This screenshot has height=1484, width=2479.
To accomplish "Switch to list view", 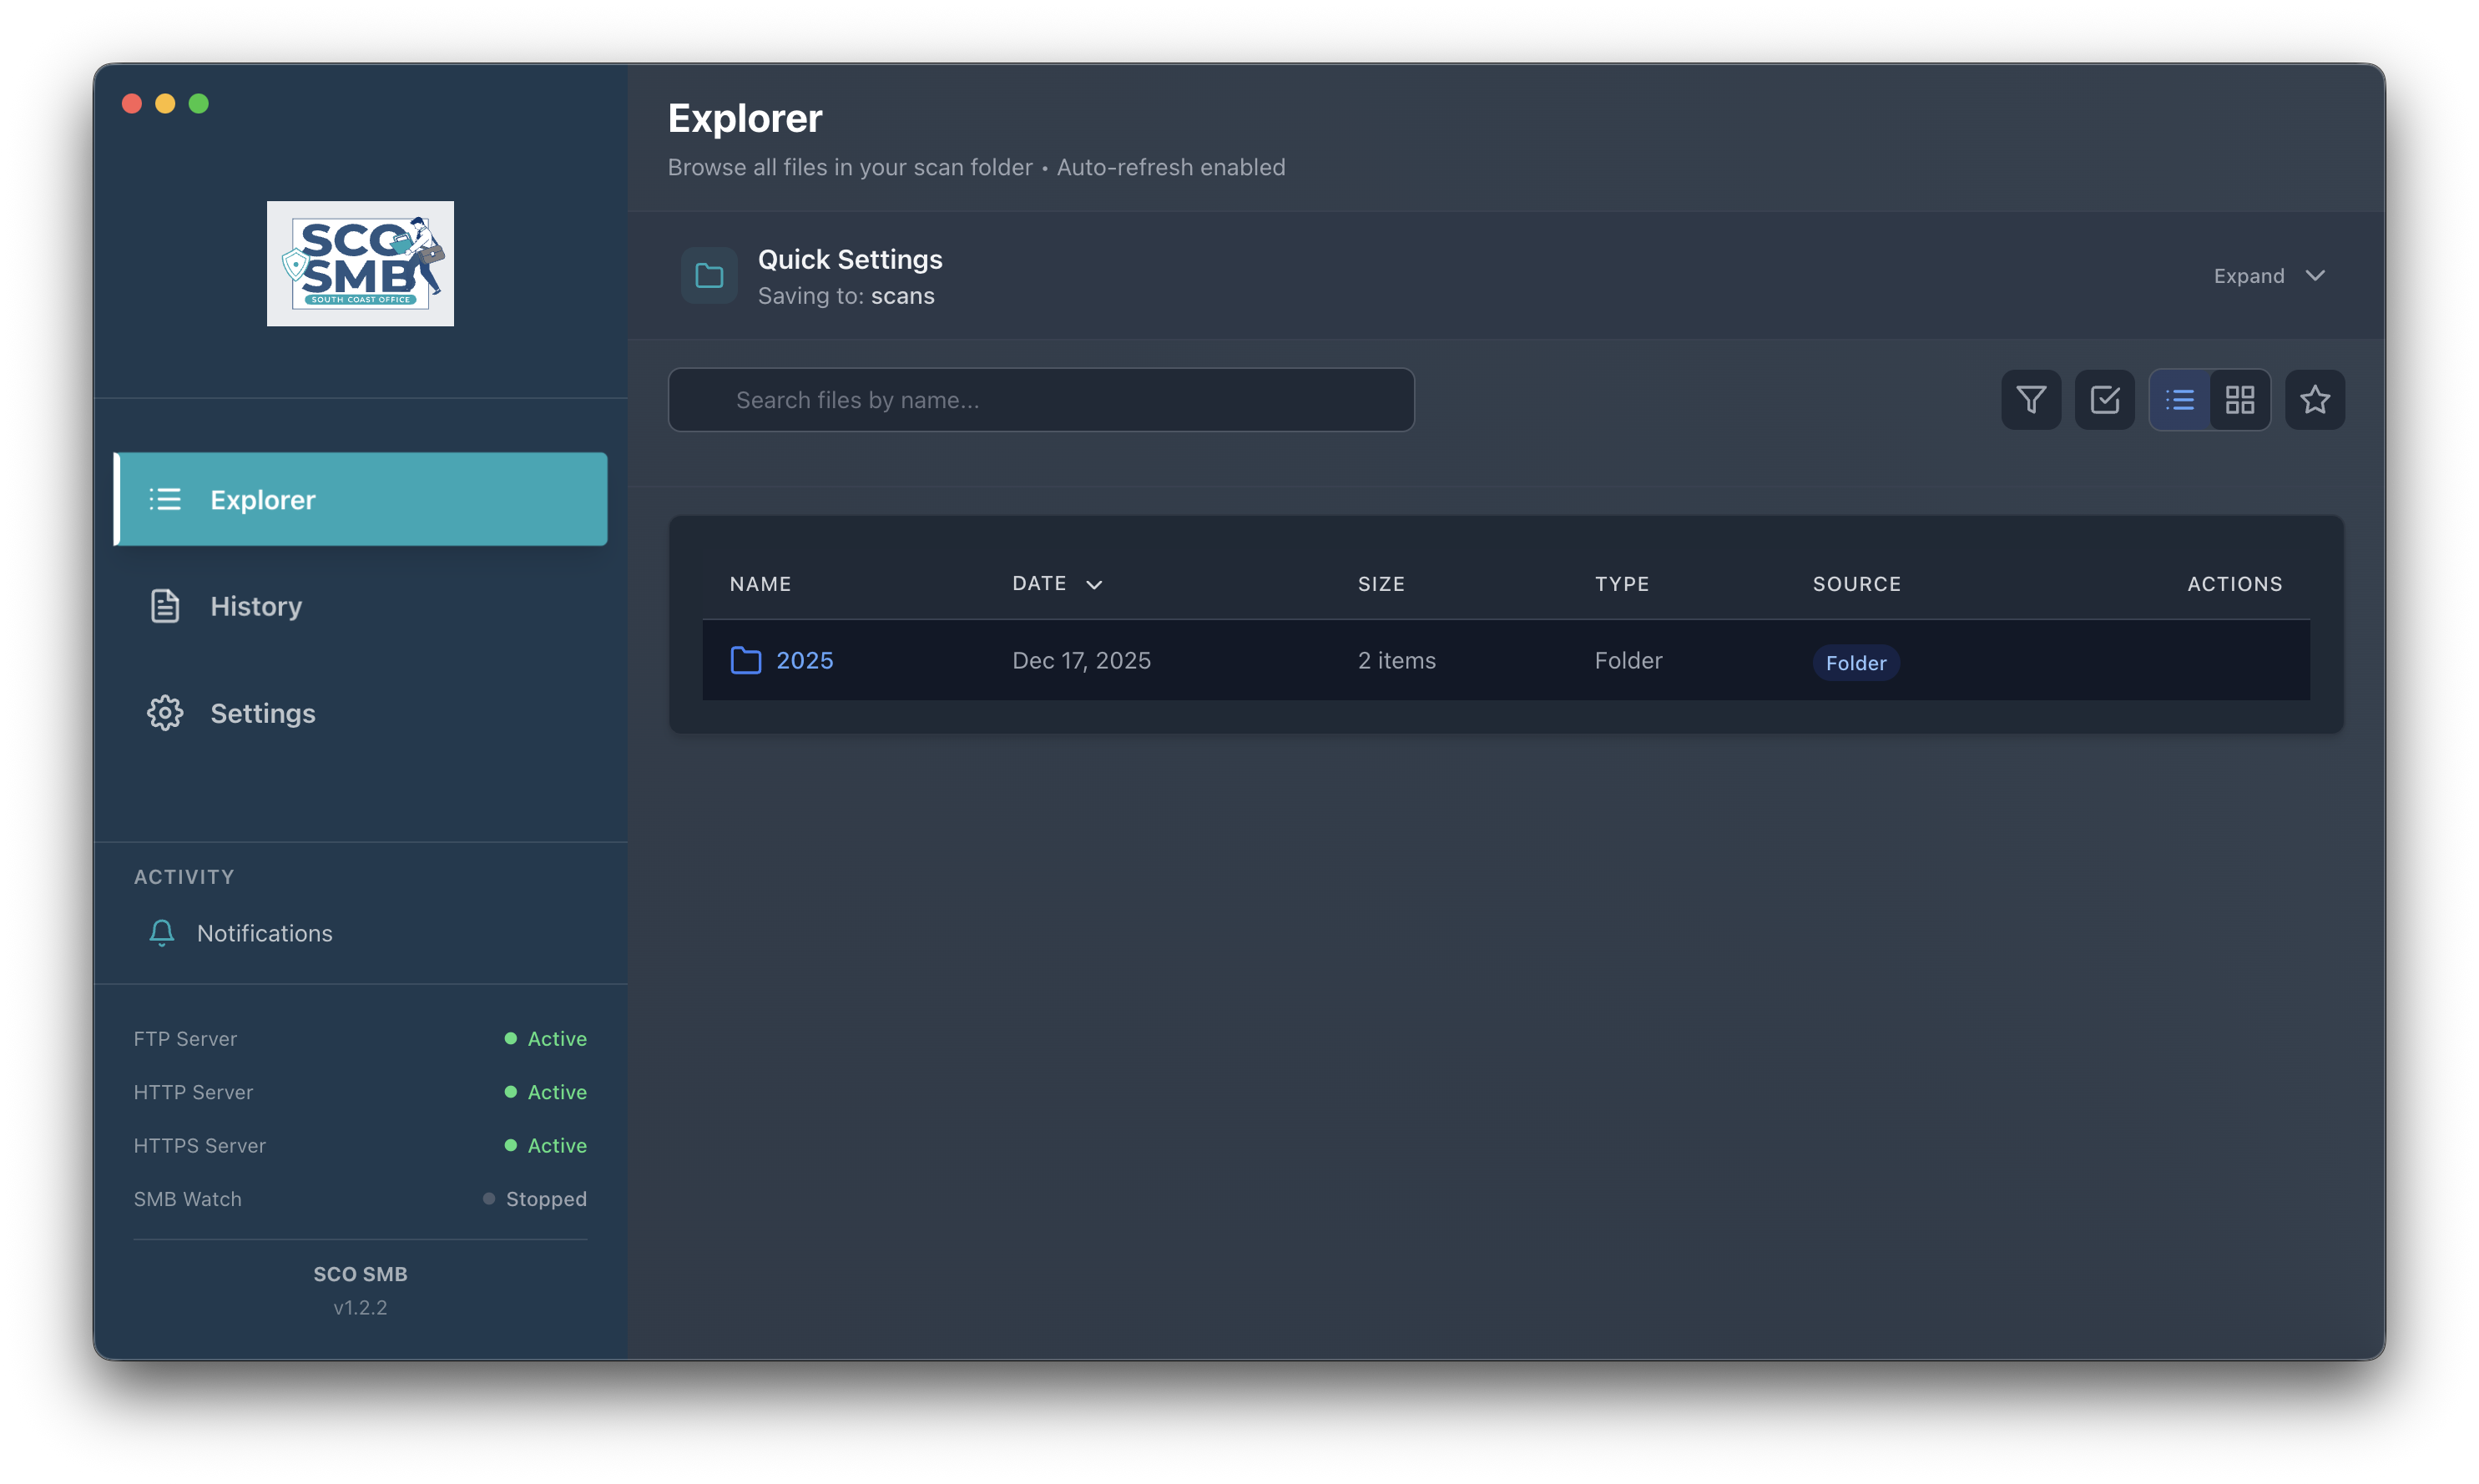I will [2180, 400].
